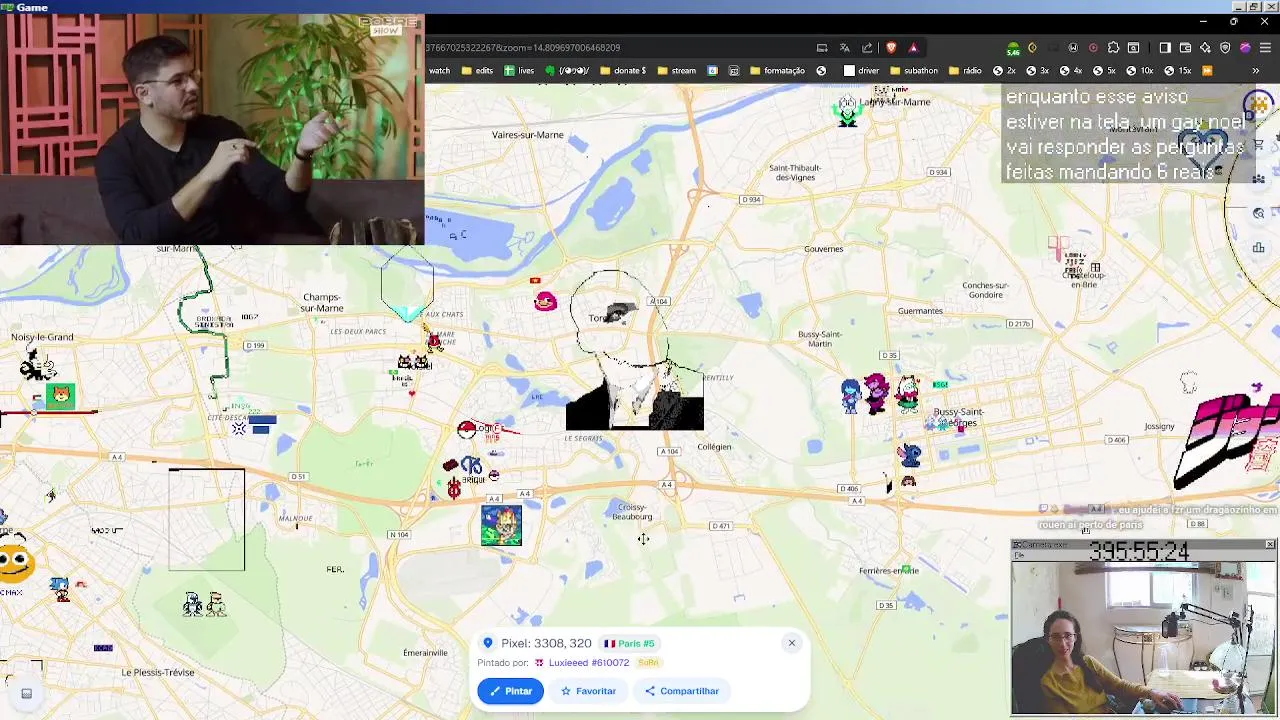Open the browser hamburger menu
1280x720 pixels.
tap(1265, 47)
